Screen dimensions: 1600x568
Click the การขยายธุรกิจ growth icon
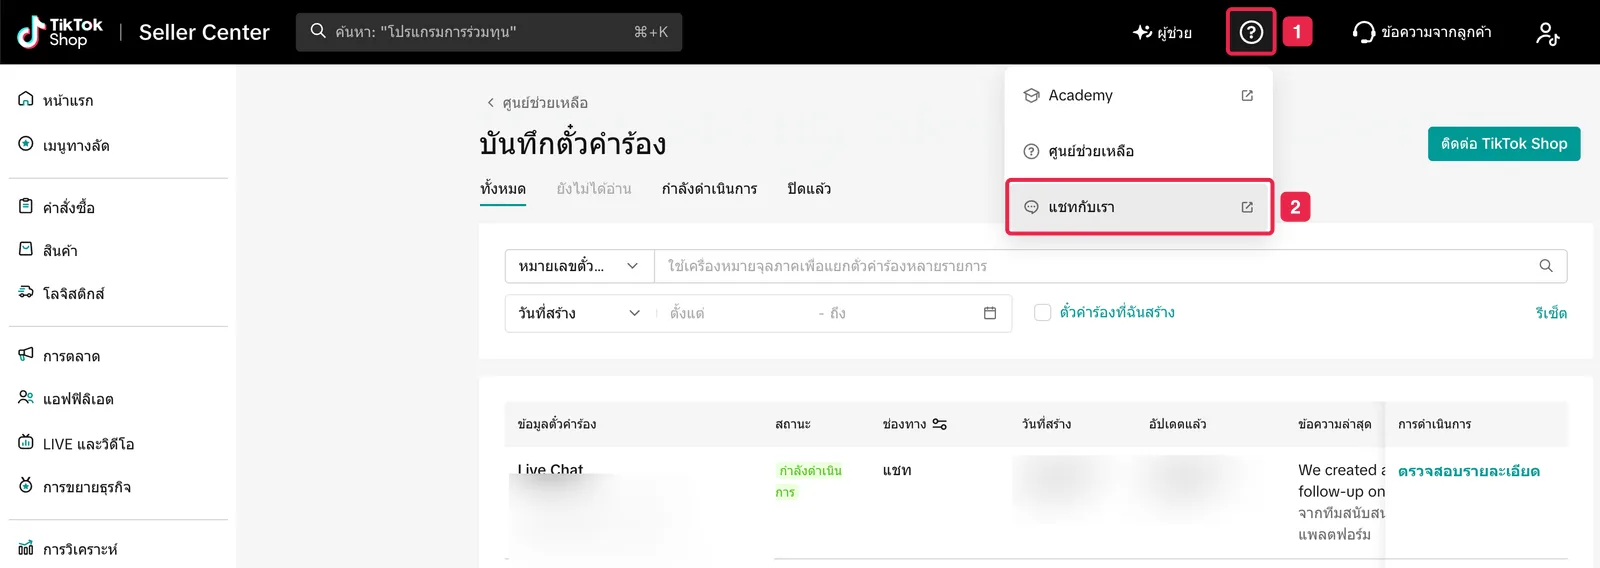tap(26, 485)
